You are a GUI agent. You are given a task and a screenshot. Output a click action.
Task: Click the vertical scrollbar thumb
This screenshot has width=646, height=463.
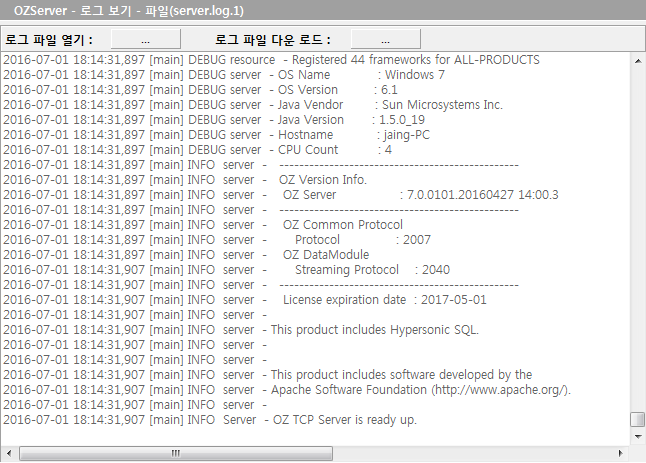coord(638,419)
